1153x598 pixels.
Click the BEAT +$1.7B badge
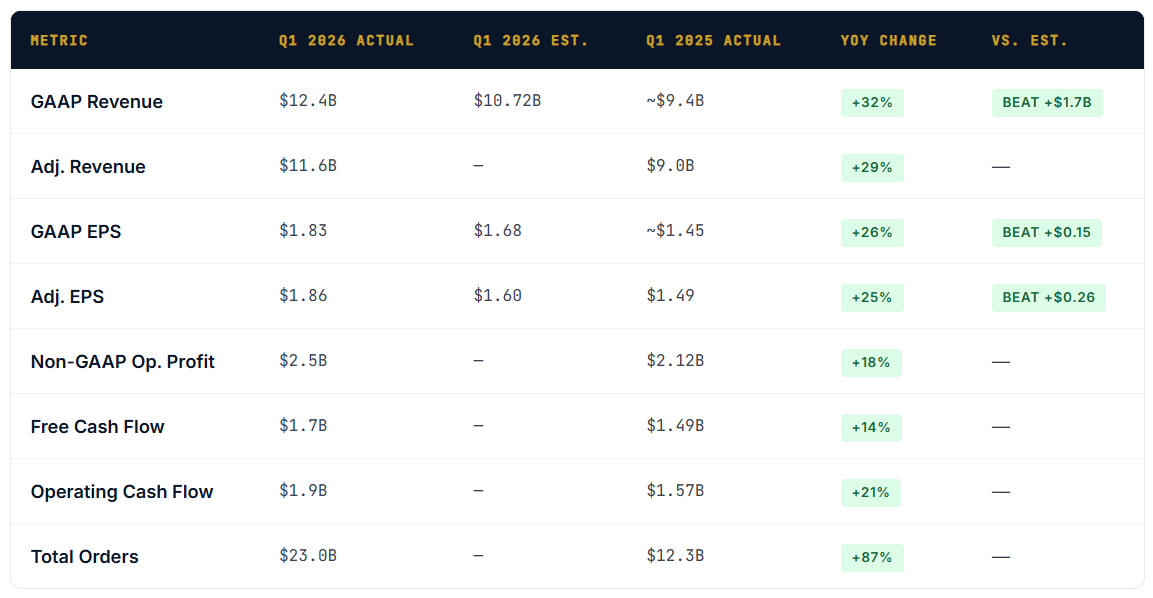coord(1046,102)
